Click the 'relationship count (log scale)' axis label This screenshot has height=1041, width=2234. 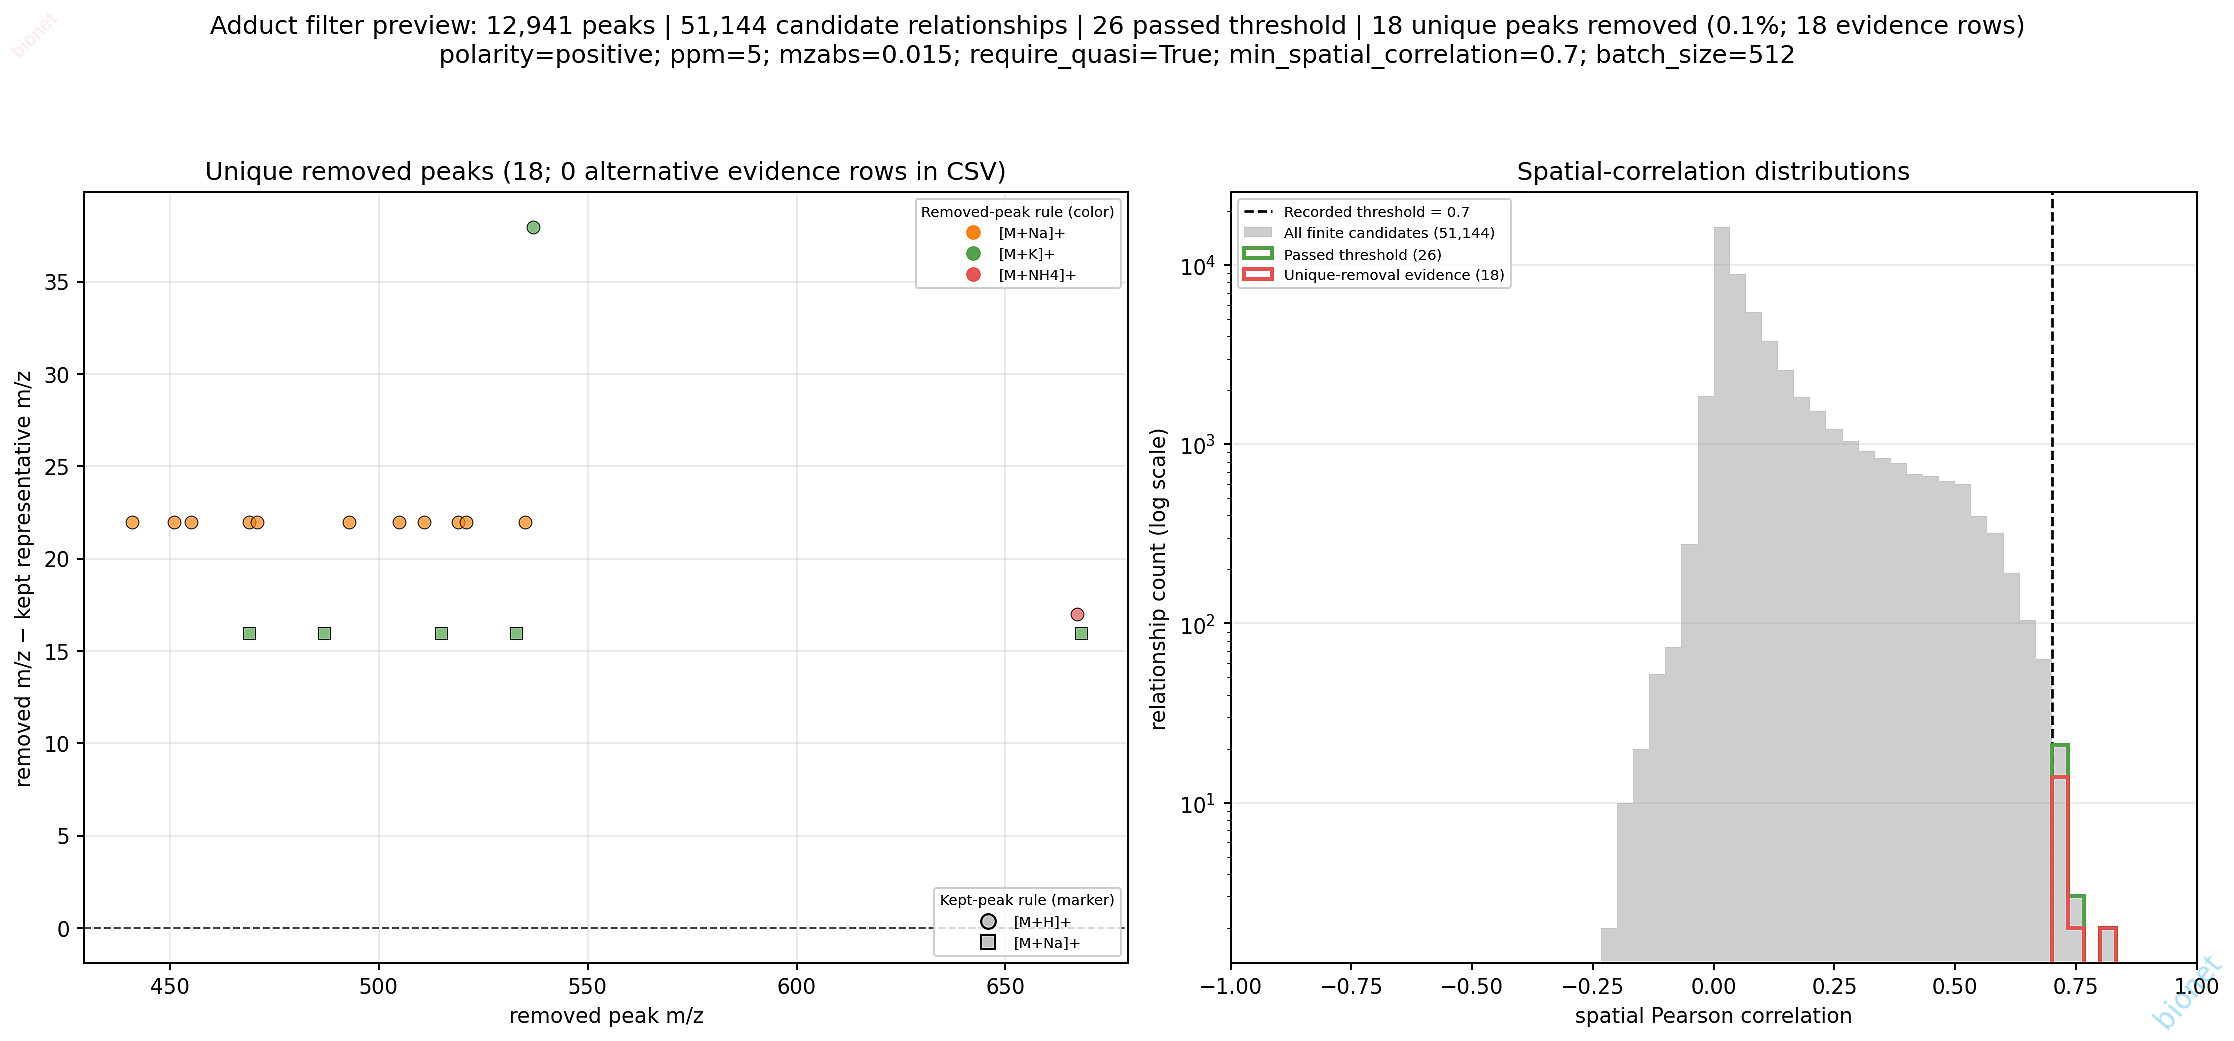coord(1159,579)
